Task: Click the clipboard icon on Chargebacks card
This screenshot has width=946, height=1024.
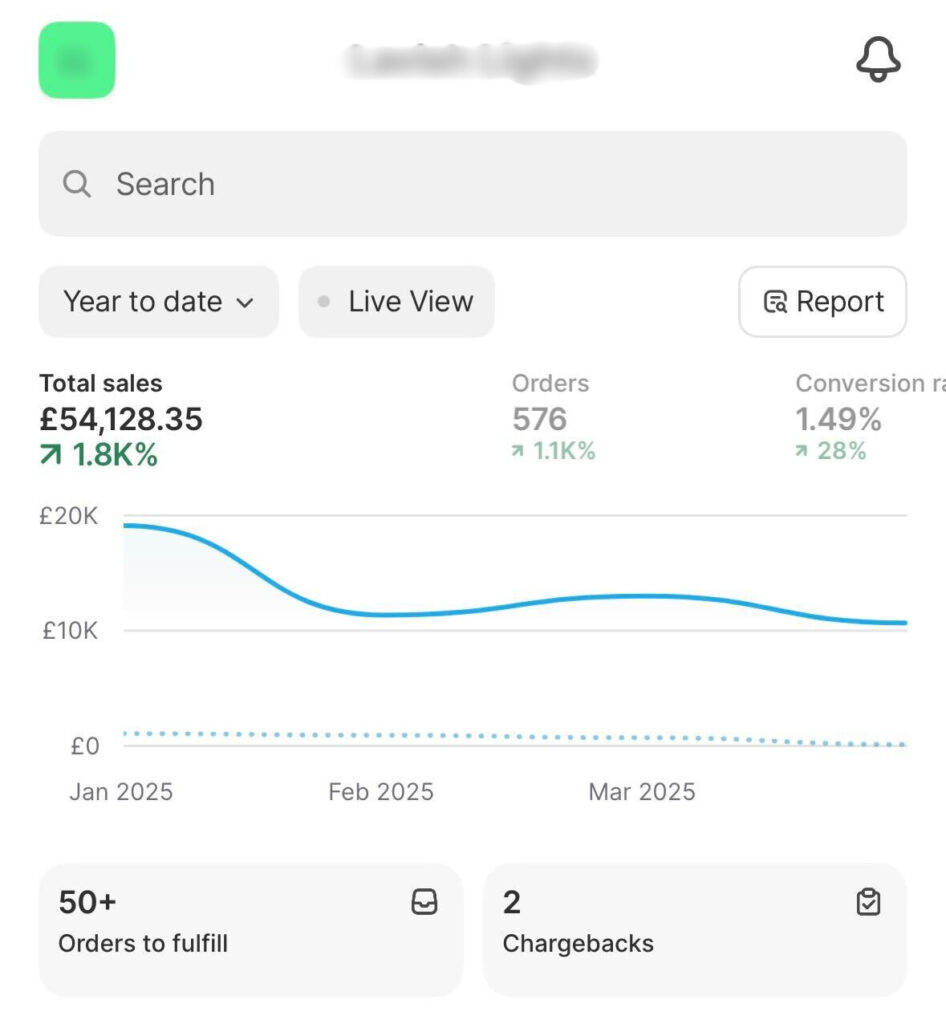Action: (868, 903)
